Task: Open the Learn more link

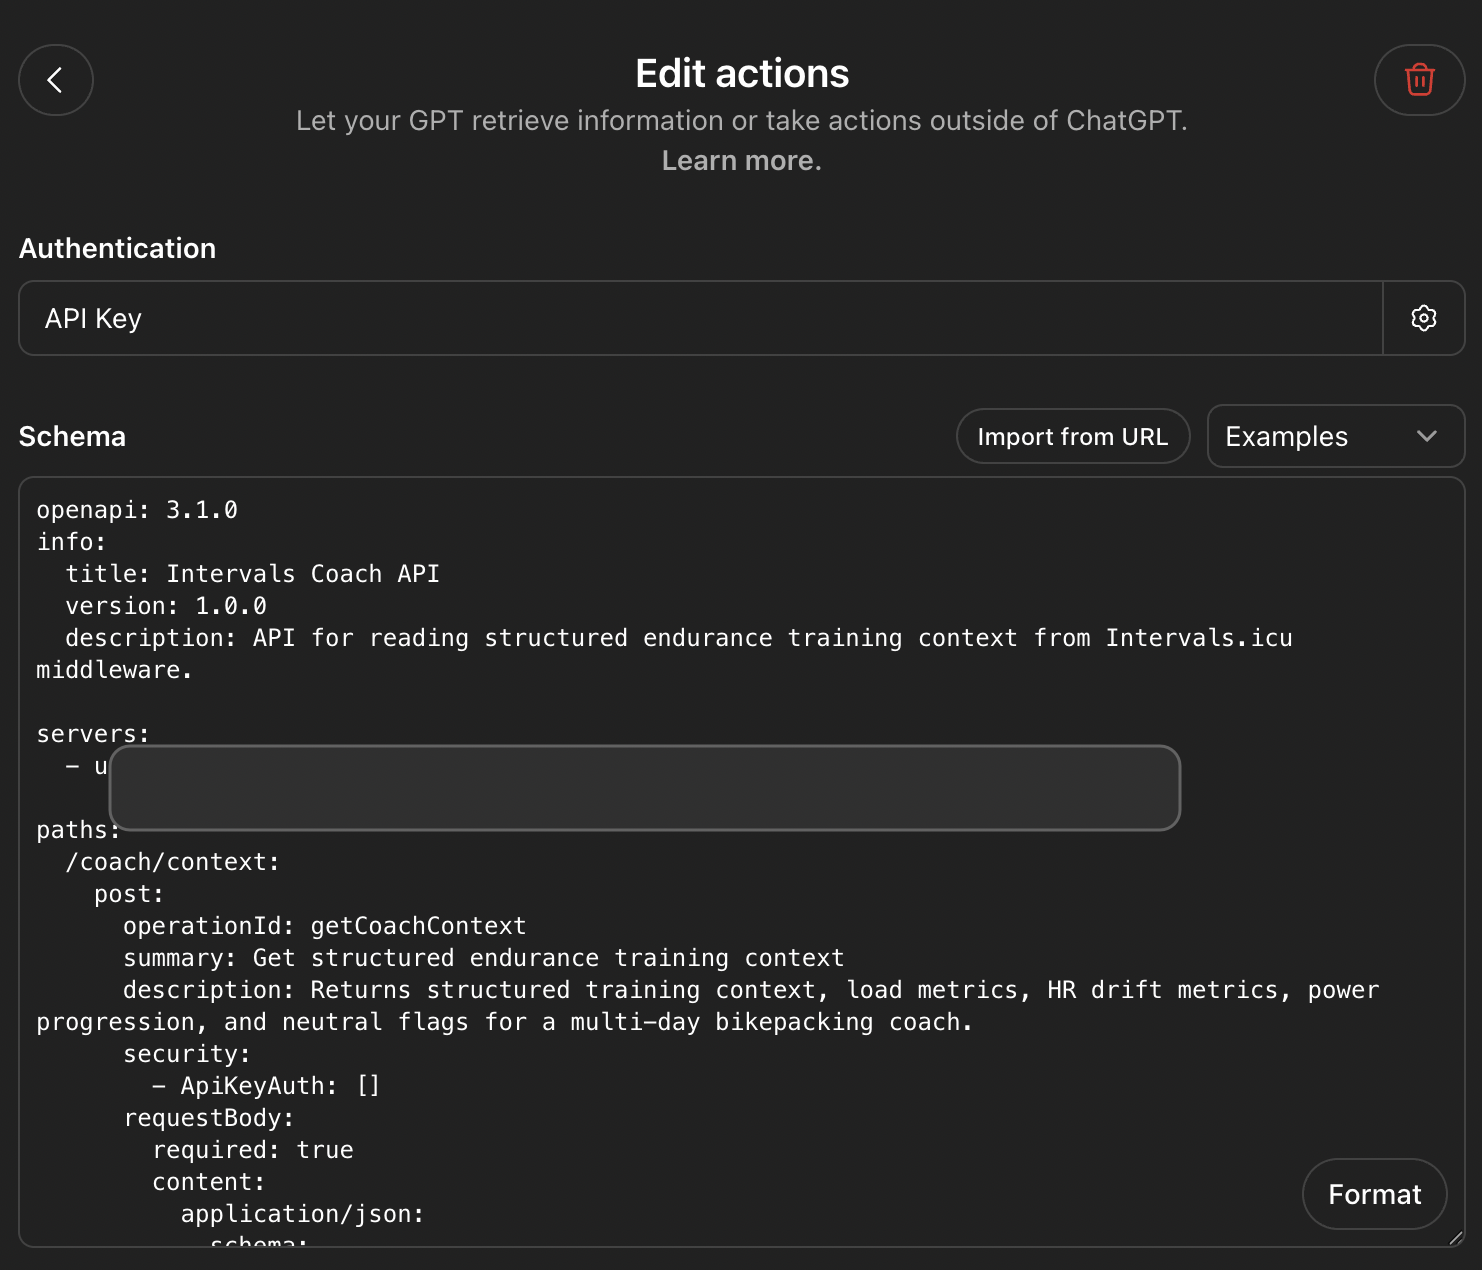Action: (741, 161)
